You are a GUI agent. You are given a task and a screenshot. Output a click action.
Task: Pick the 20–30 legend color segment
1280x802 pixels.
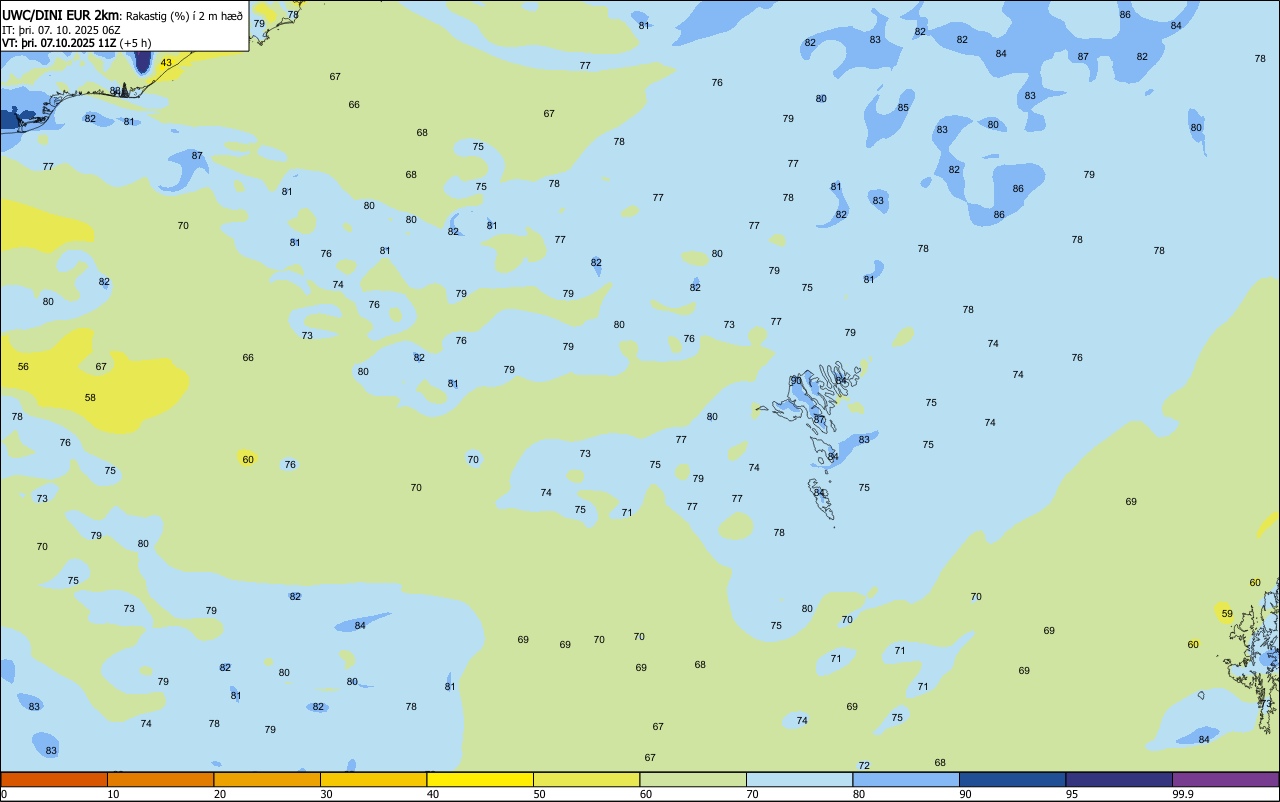267,779
